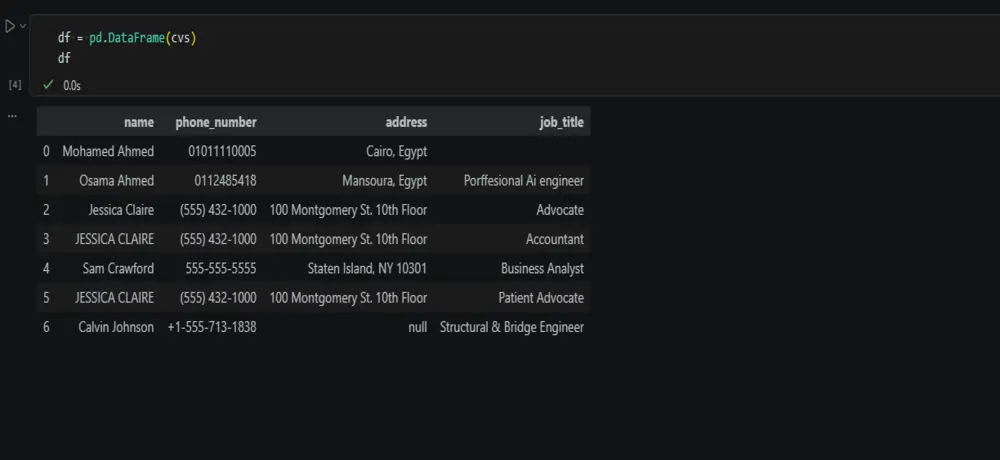Select the 'job_title' column header
This screenshot has width=1000, height=460.
click(561, 122)
